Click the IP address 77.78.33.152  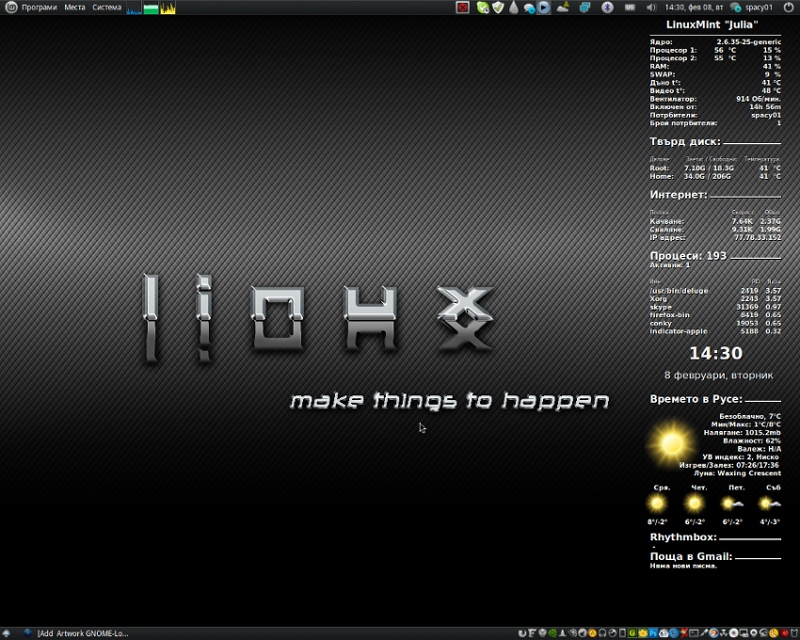(758, 238)
